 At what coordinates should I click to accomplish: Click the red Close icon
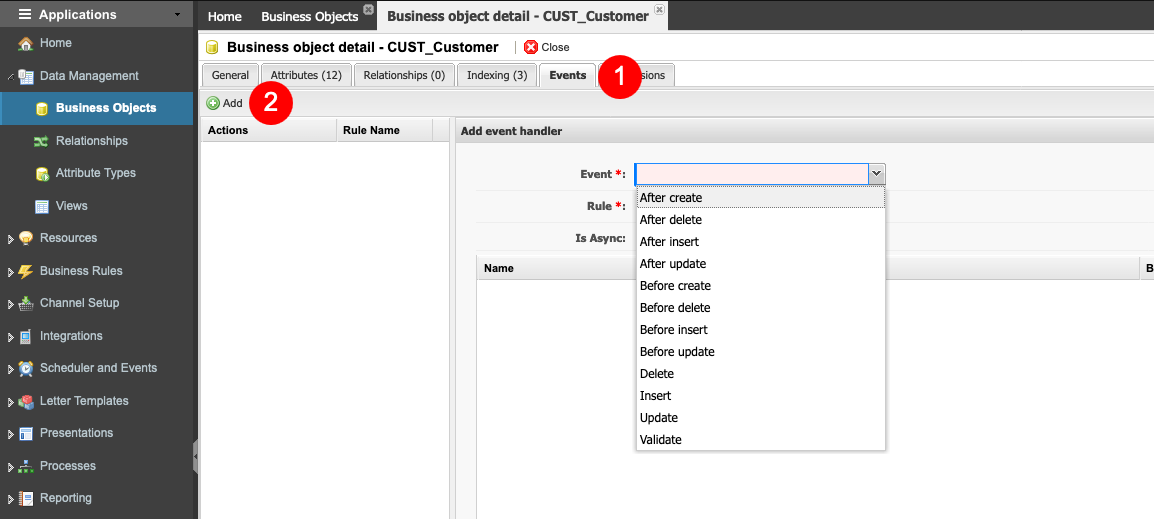[x=531, y=47]
